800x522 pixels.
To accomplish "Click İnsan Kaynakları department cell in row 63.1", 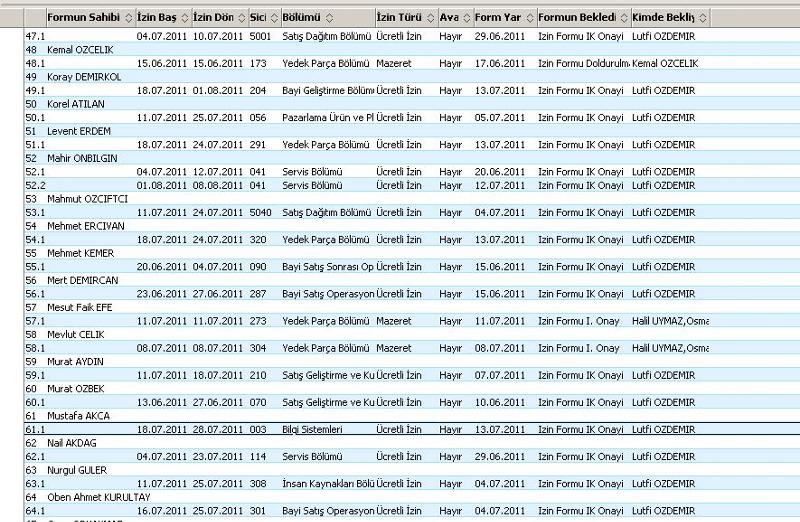I will pos(329,484).
